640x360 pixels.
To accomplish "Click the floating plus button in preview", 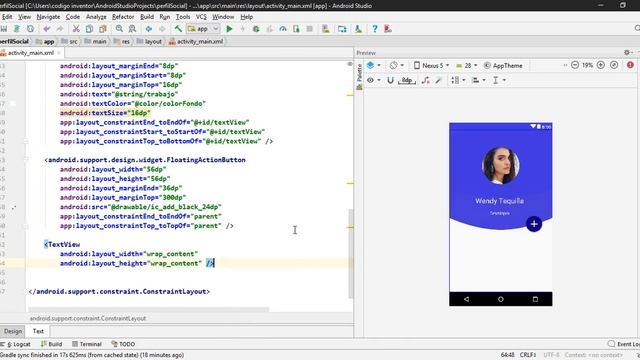I will 534,224.
